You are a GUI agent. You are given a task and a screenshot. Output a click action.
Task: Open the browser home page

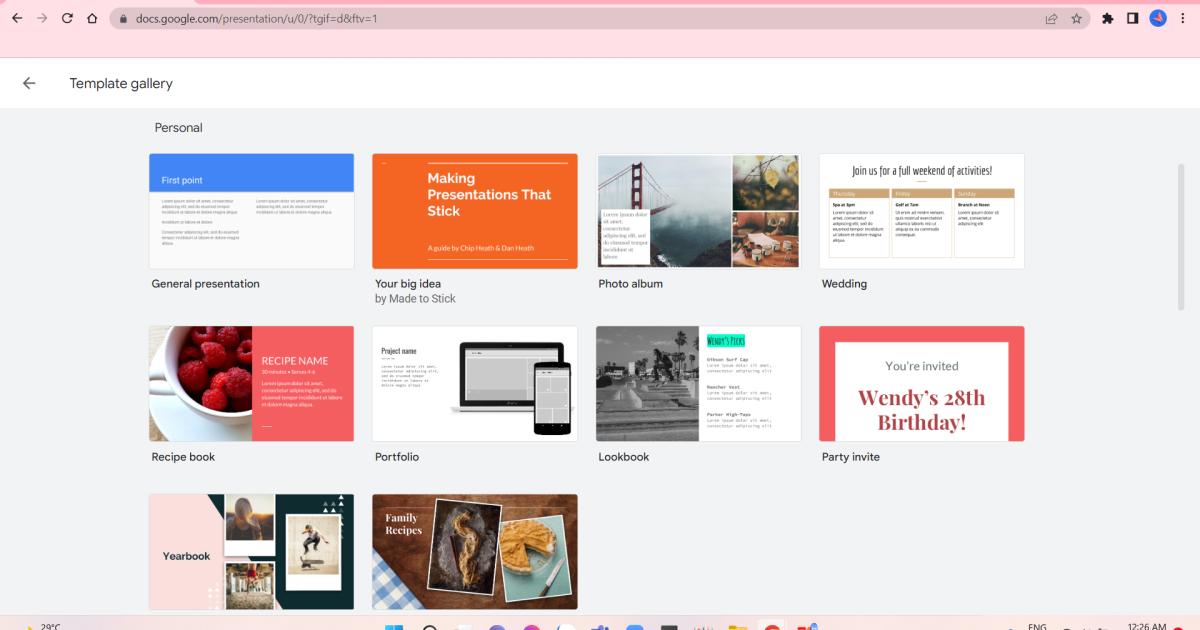coord(94,17)
